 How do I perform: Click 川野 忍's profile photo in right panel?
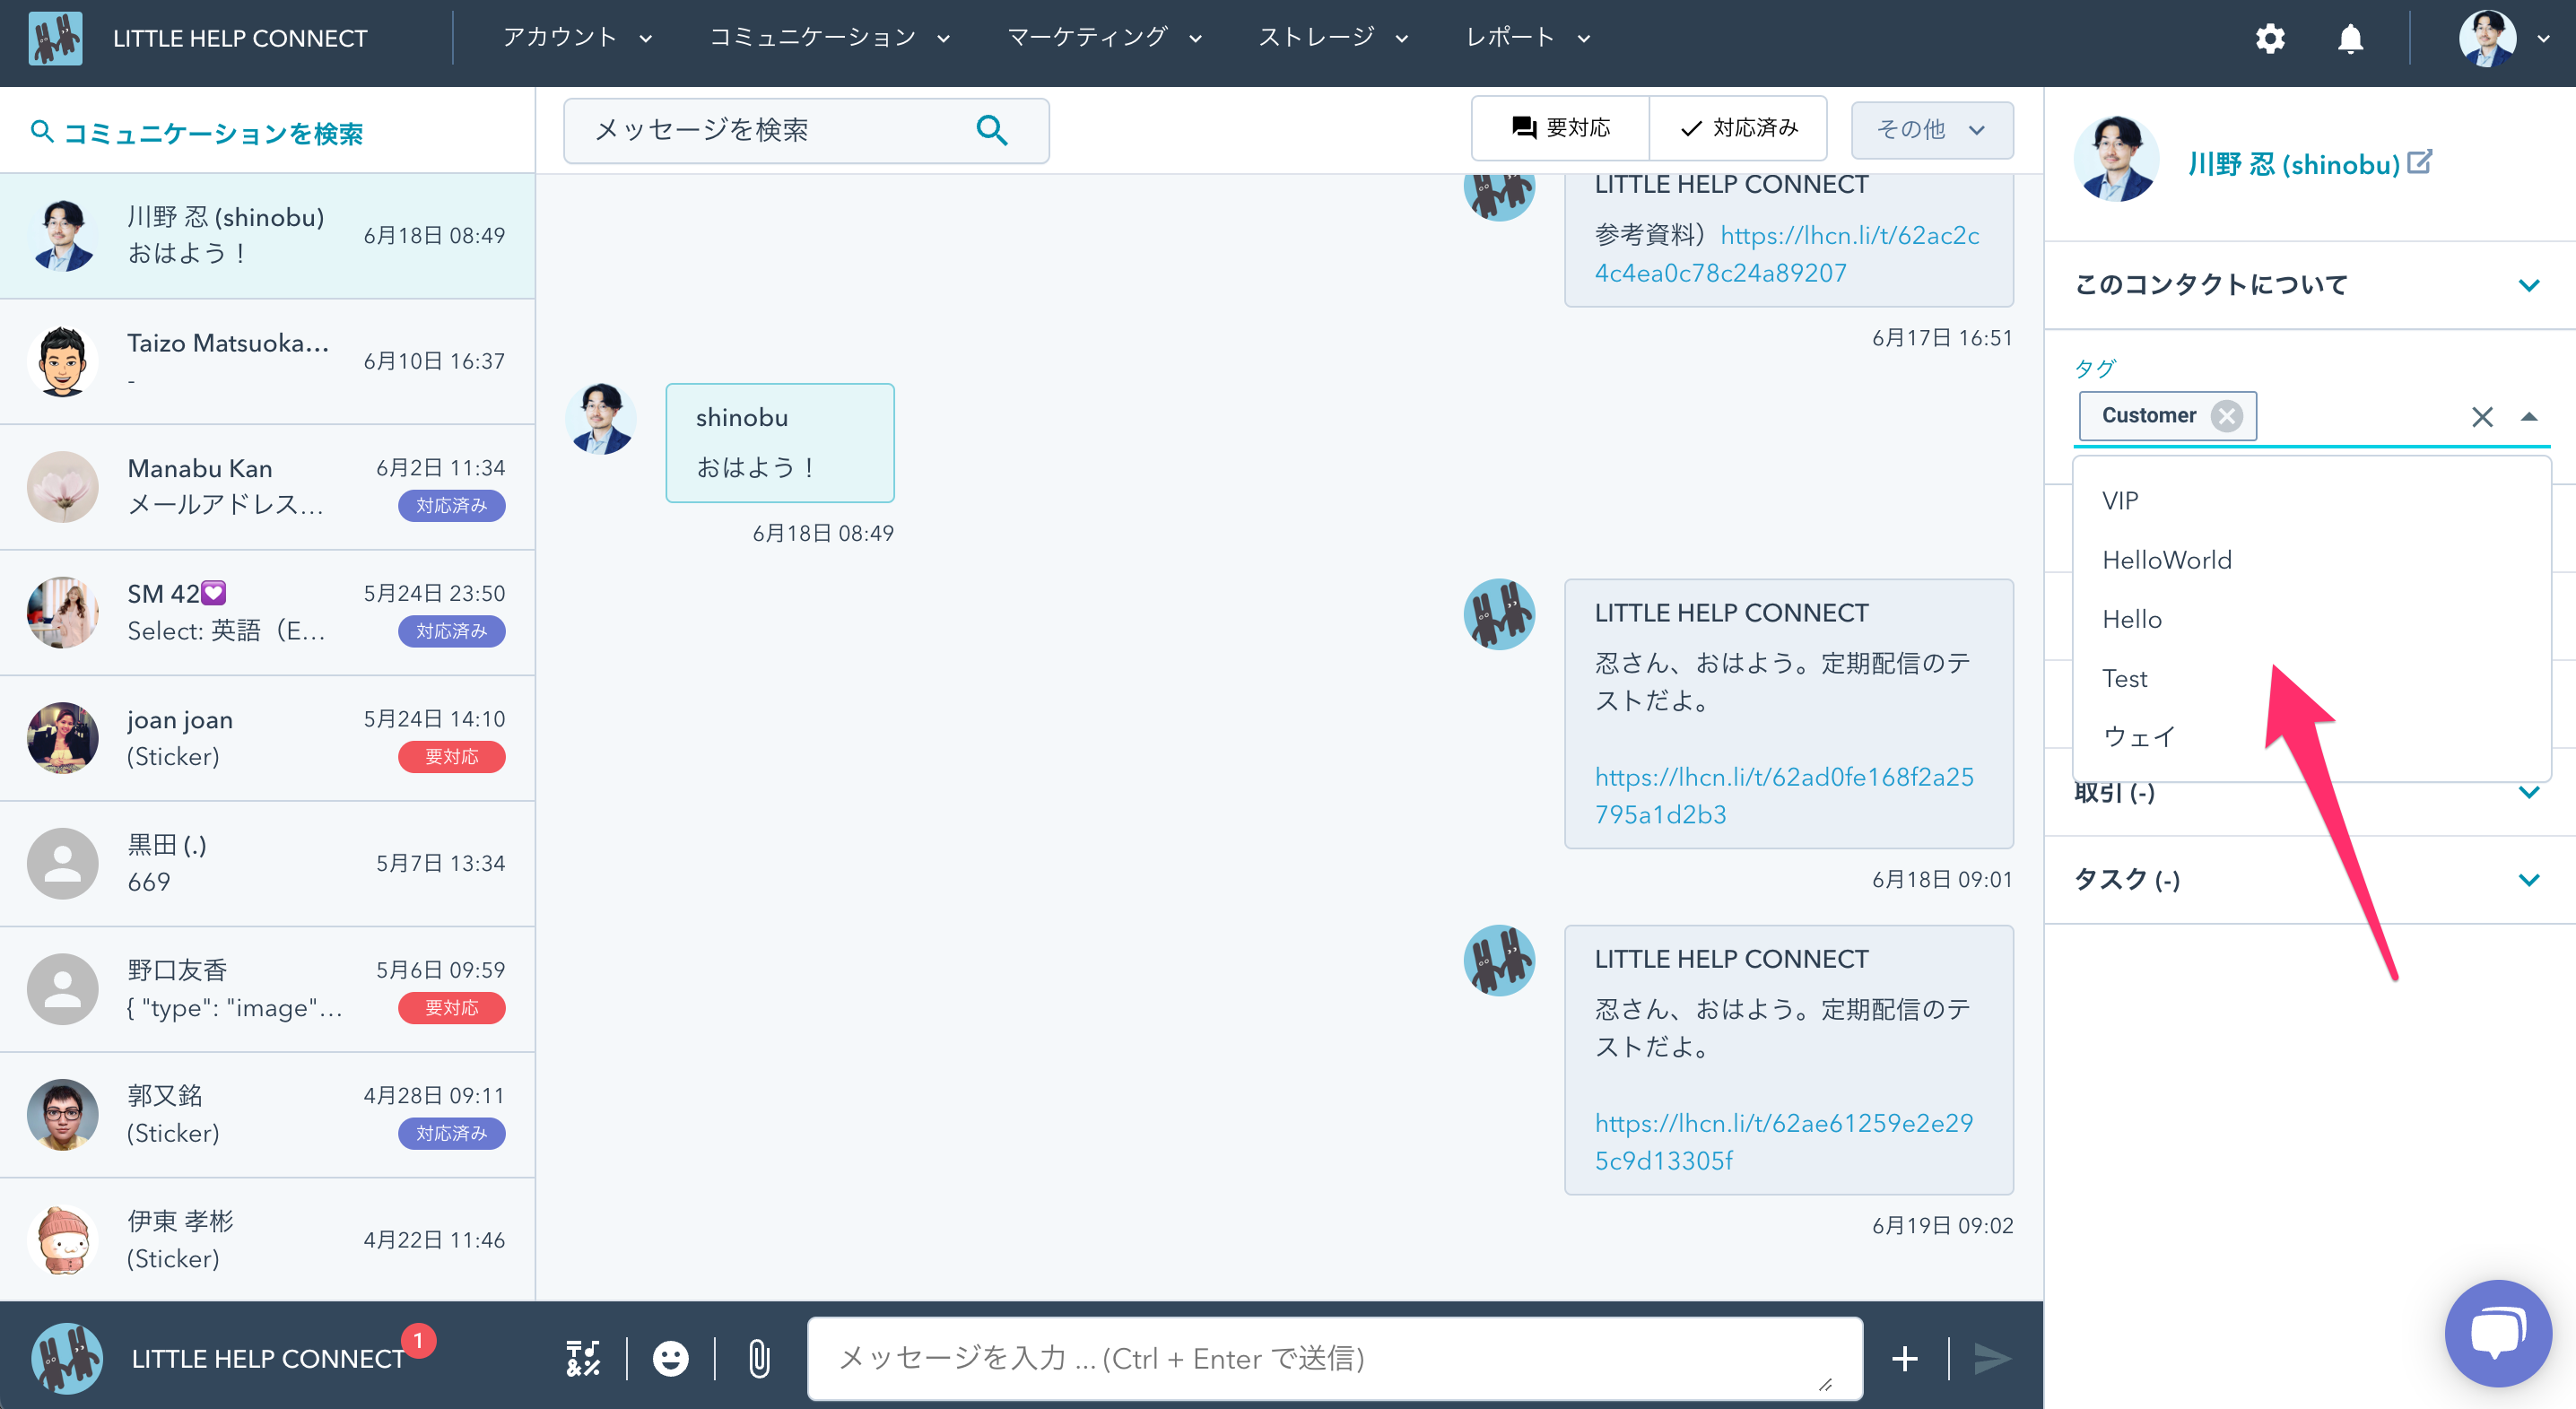pyautogui.click(x=2117, y=160)
